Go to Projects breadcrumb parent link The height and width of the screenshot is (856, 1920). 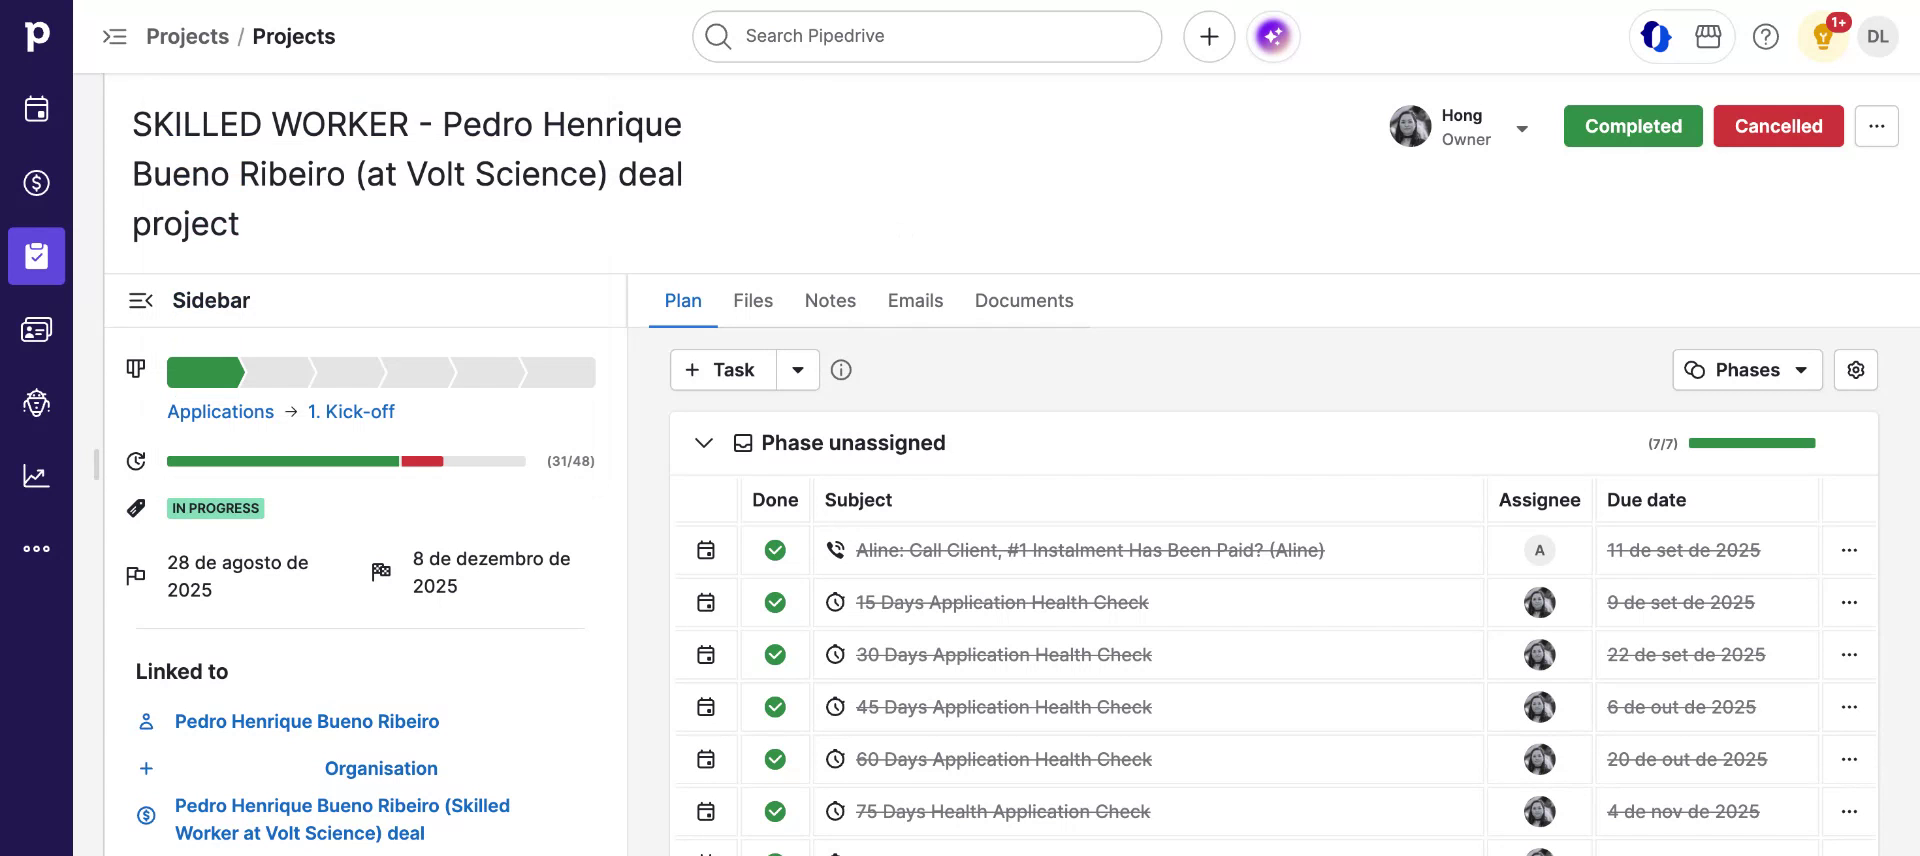tap(187, 37)
